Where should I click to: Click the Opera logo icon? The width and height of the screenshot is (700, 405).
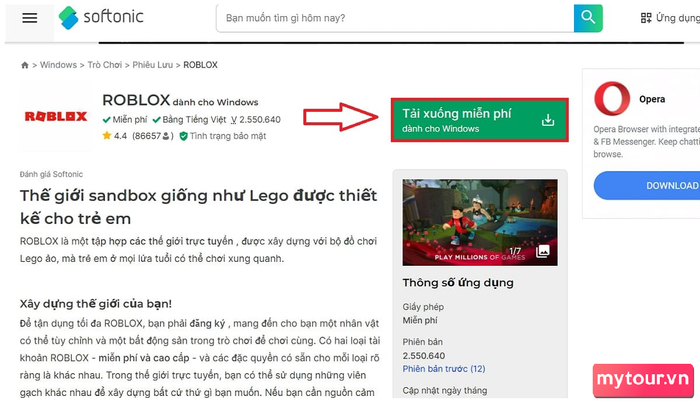(612, 99)
